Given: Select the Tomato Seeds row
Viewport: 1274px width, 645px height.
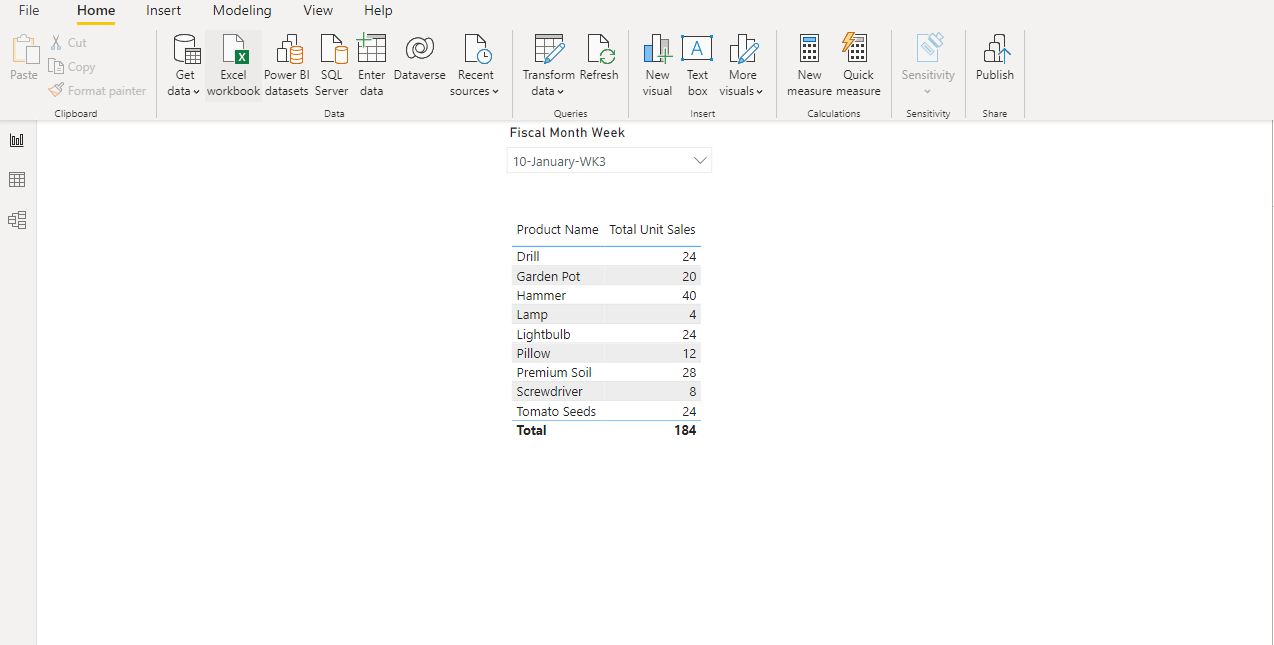Looking at the screenshot, I should tap(606, 411).
